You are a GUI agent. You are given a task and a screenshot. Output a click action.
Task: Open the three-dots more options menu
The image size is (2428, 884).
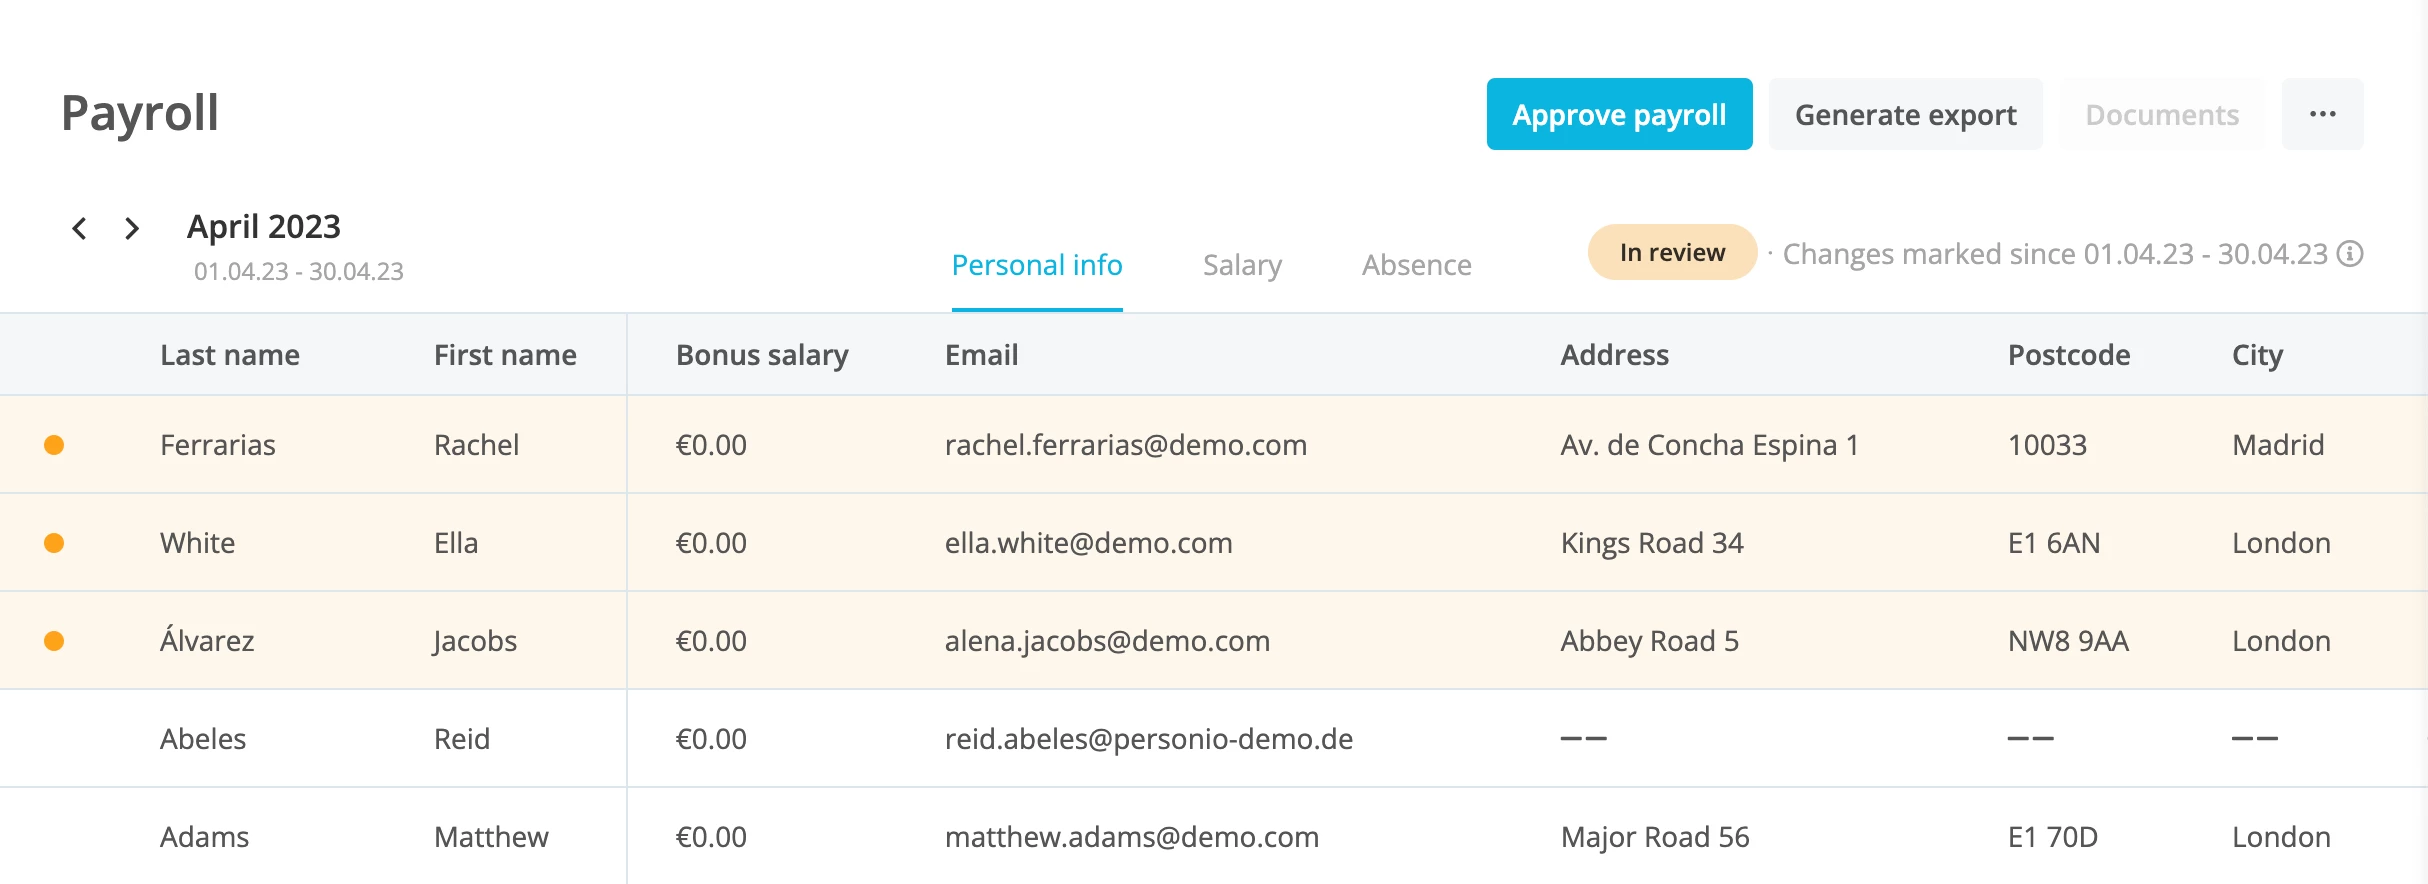tap(2322, 114)
